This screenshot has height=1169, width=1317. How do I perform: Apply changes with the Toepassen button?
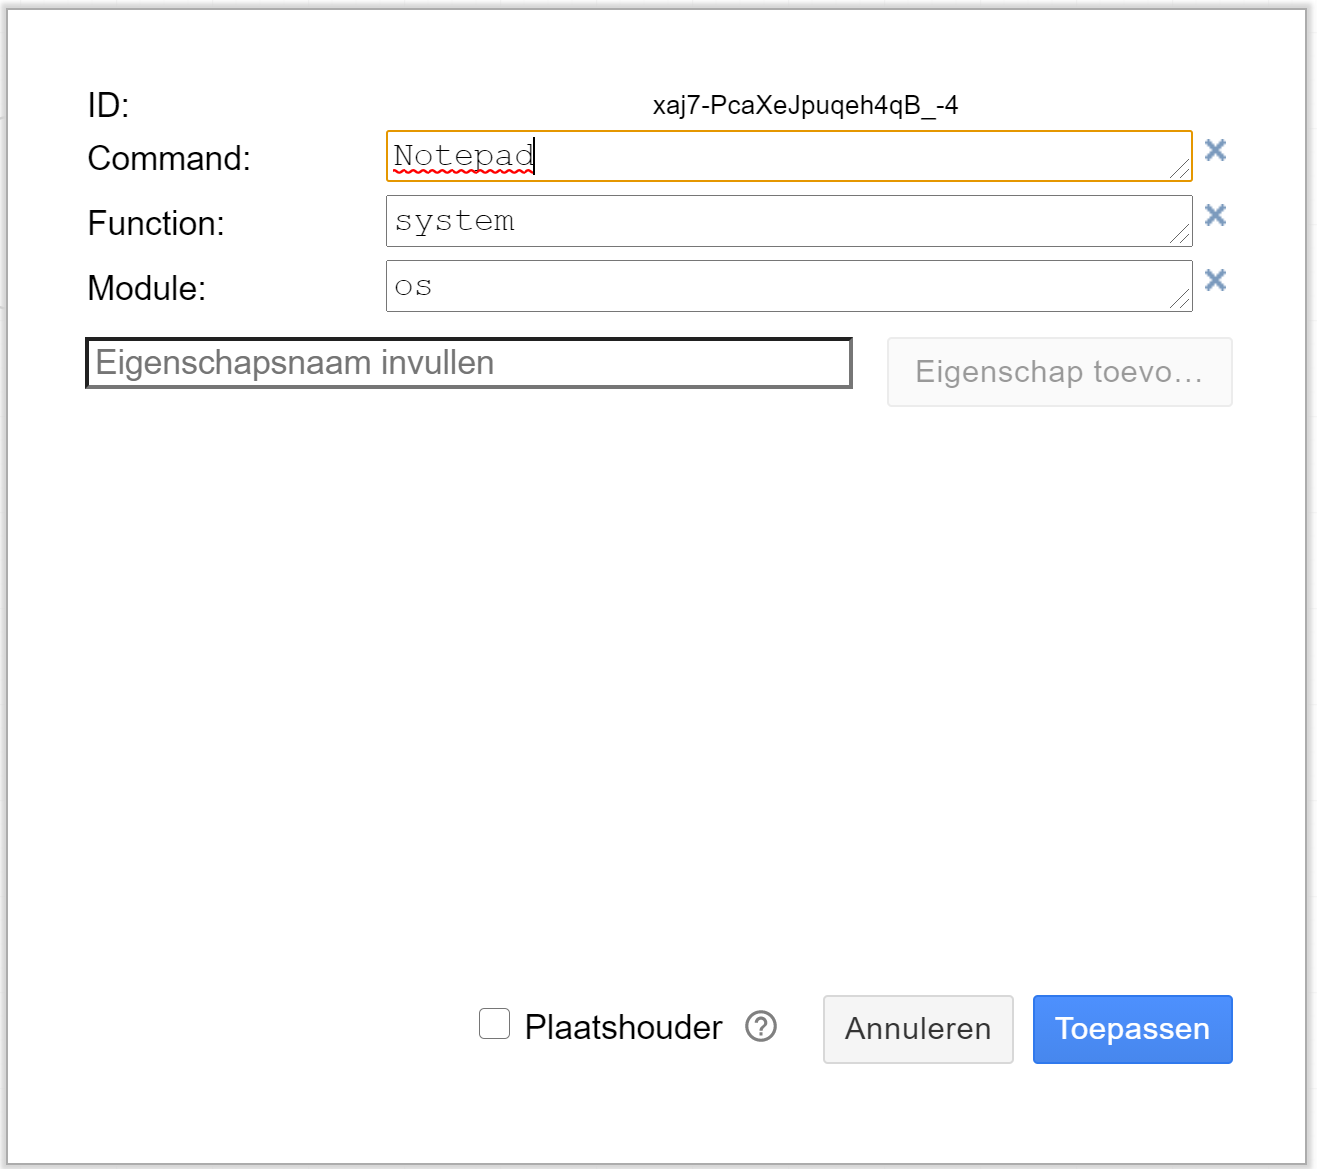1132,1029
